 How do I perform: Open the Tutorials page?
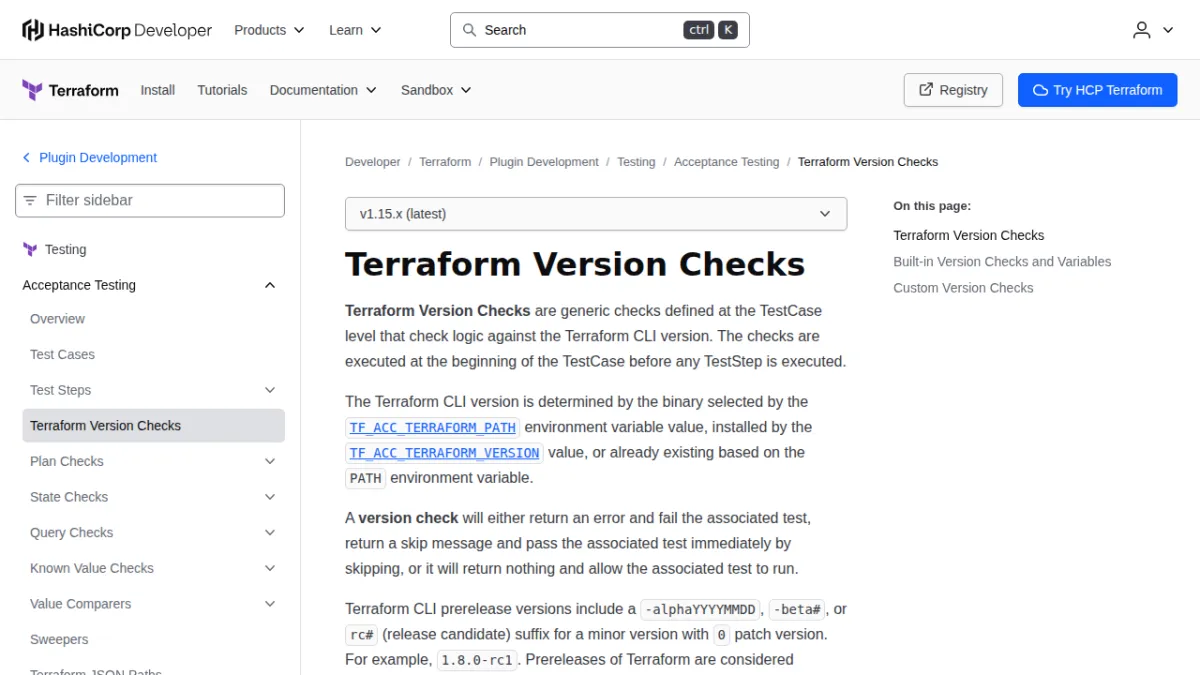pos(222,90)
